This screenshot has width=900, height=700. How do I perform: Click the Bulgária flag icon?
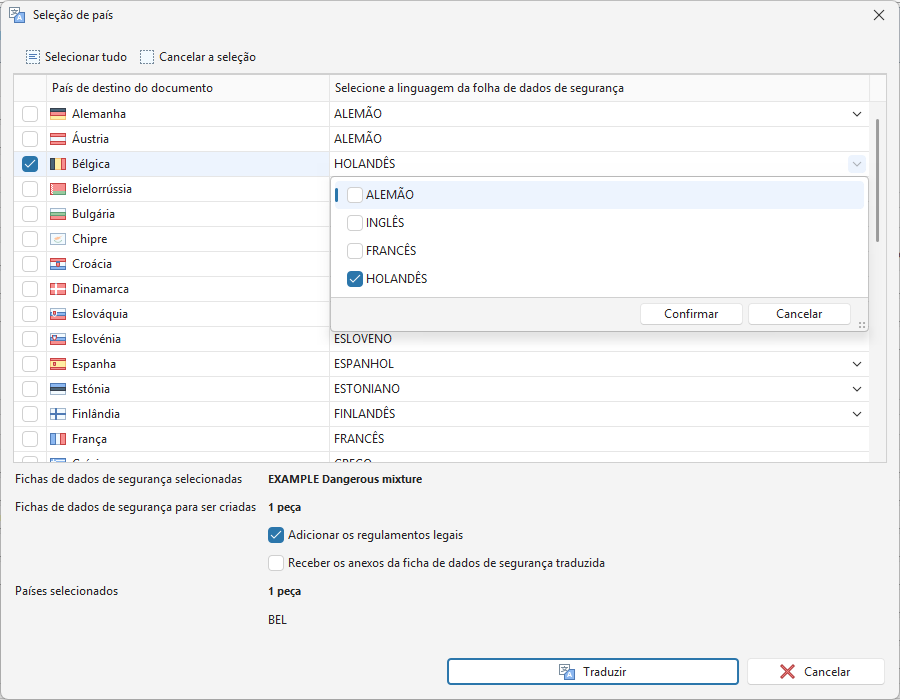(58, 214)
